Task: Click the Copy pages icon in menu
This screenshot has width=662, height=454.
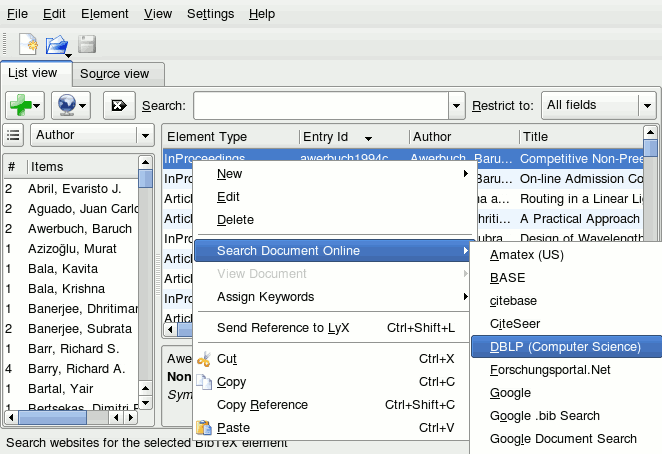Action: tap(204, 382)
